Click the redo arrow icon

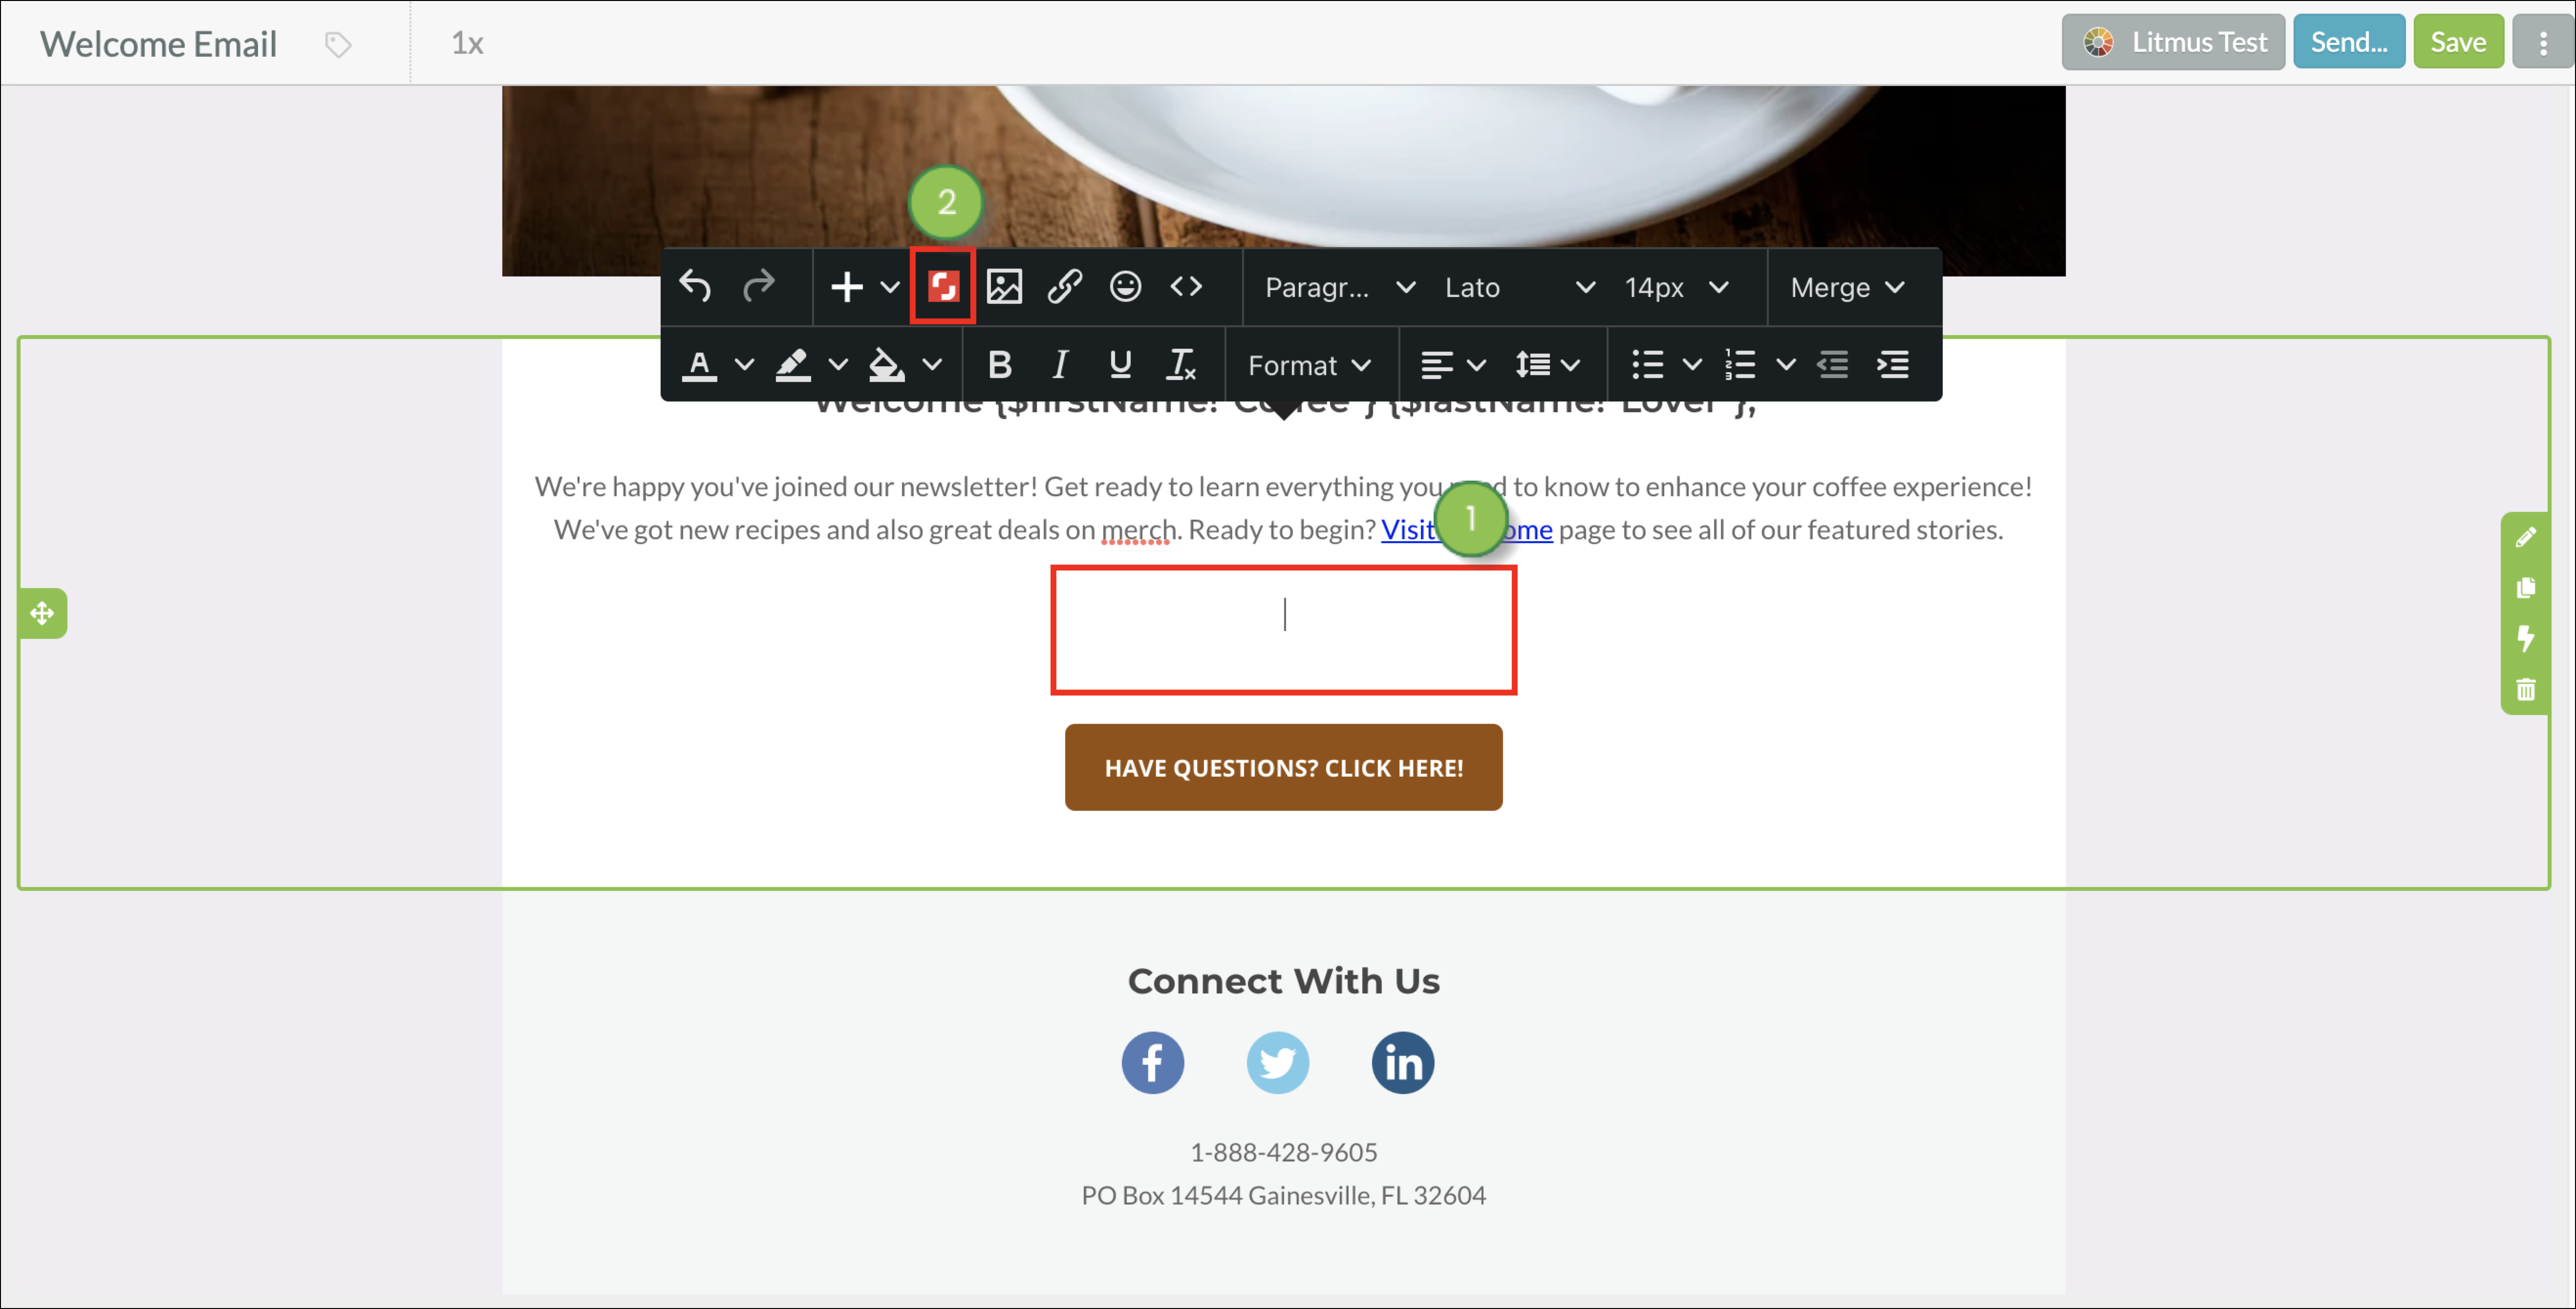point(759,287)
